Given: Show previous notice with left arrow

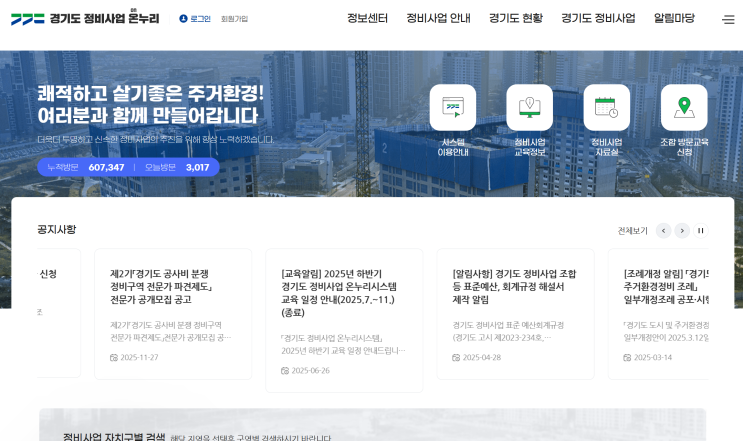Looking at the screenshot, I should 663,231.
